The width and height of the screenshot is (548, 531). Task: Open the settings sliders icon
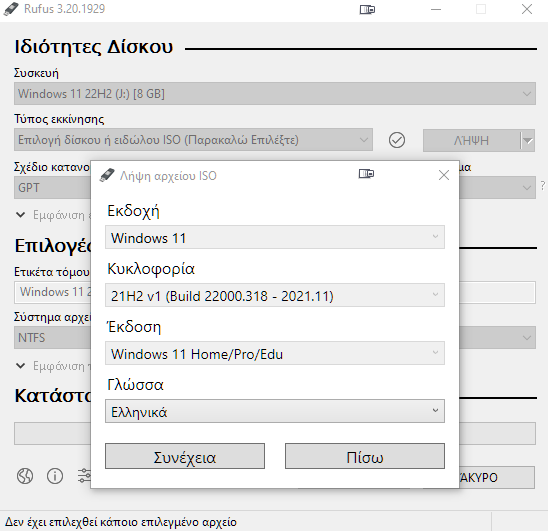pyautogui.click(x=84, y=476)
